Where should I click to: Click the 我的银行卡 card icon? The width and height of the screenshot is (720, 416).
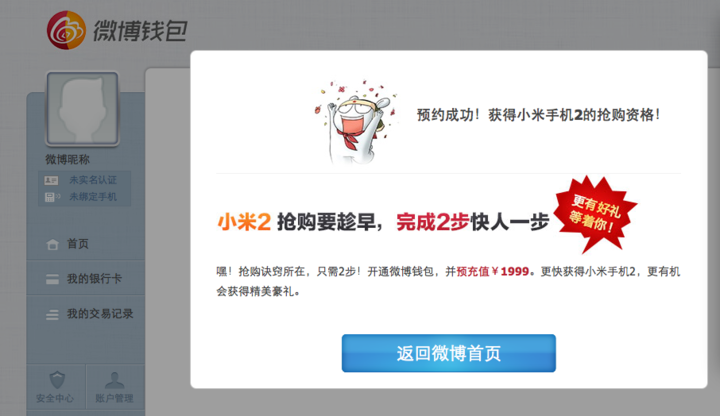coord(52,279)
